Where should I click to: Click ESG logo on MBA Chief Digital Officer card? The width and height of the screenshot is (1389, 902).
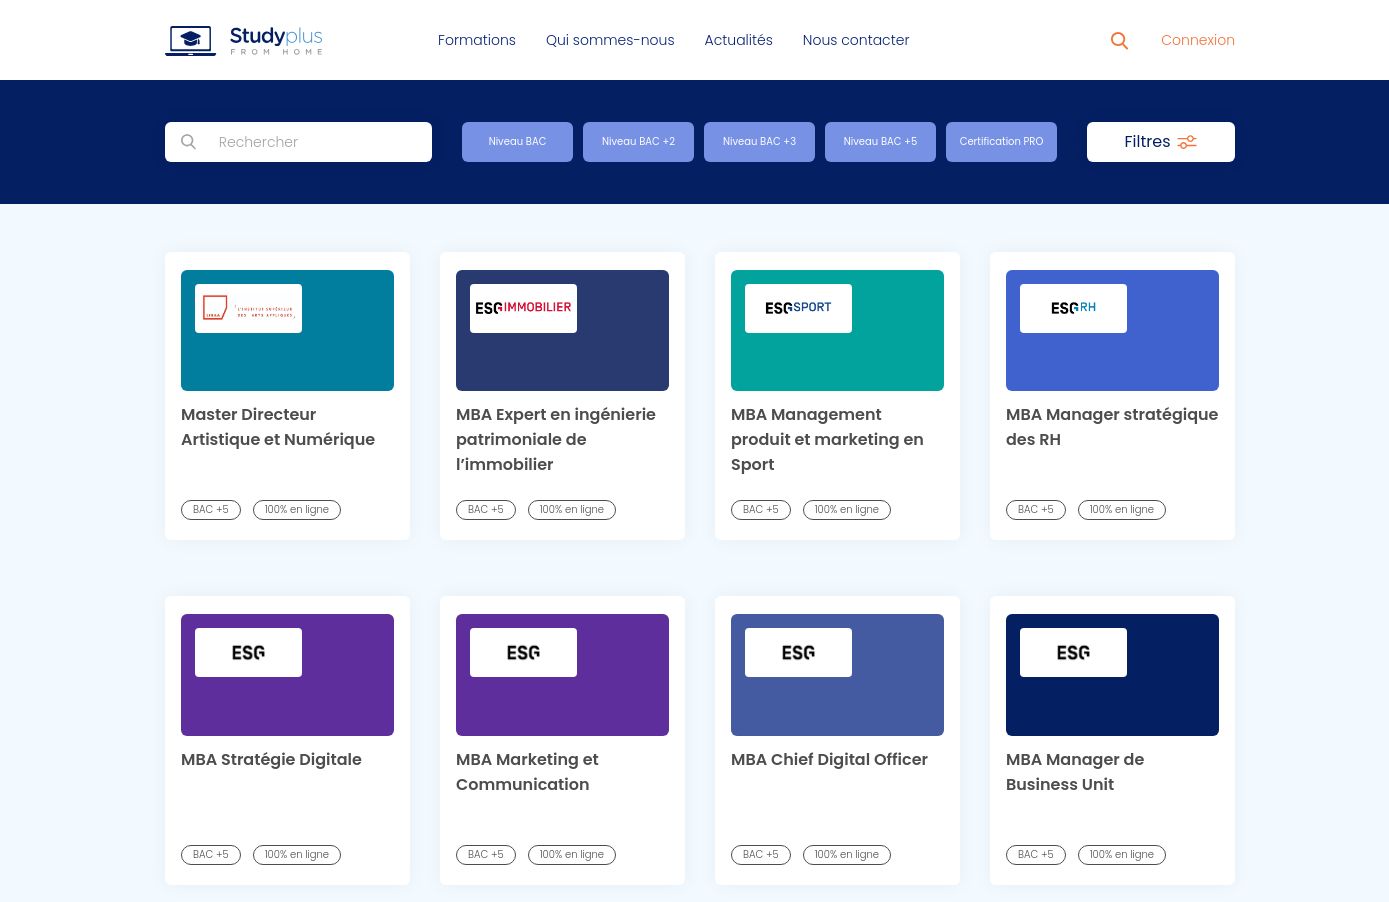pyautogui.click(x=798, y=653)
